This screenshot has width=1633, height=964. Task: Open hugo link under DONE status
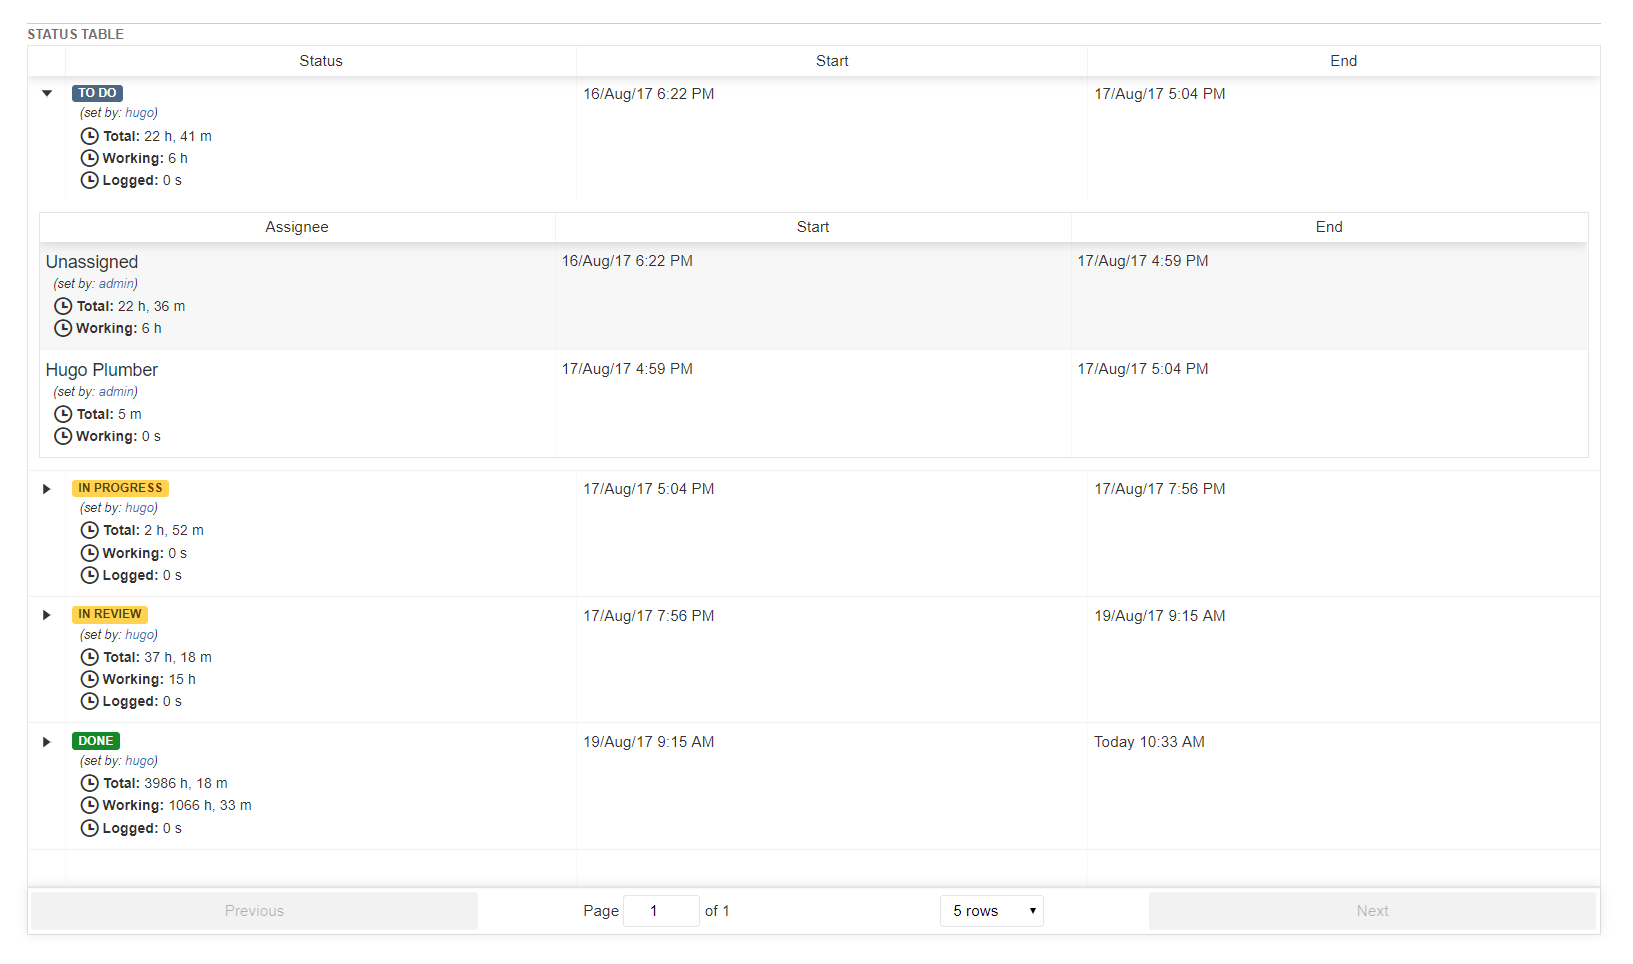coord(139,761)
